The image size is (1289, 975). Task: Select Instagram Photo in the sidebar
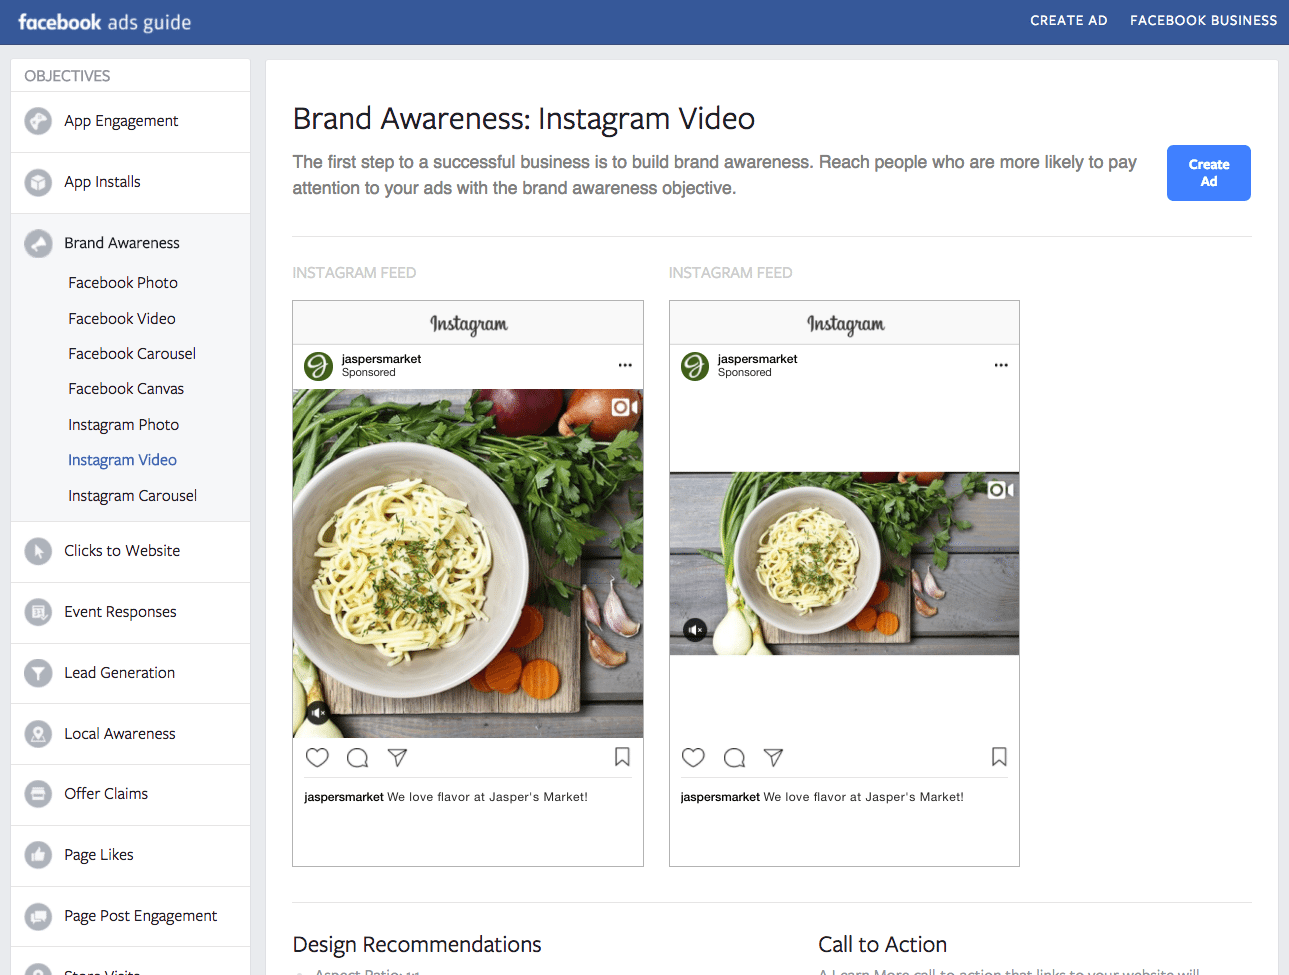coord(124,425)
